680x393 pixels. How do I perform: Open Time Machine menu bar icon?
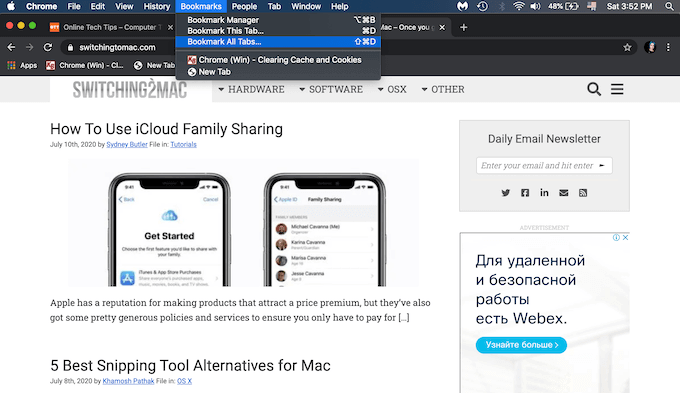click(482, 6)
